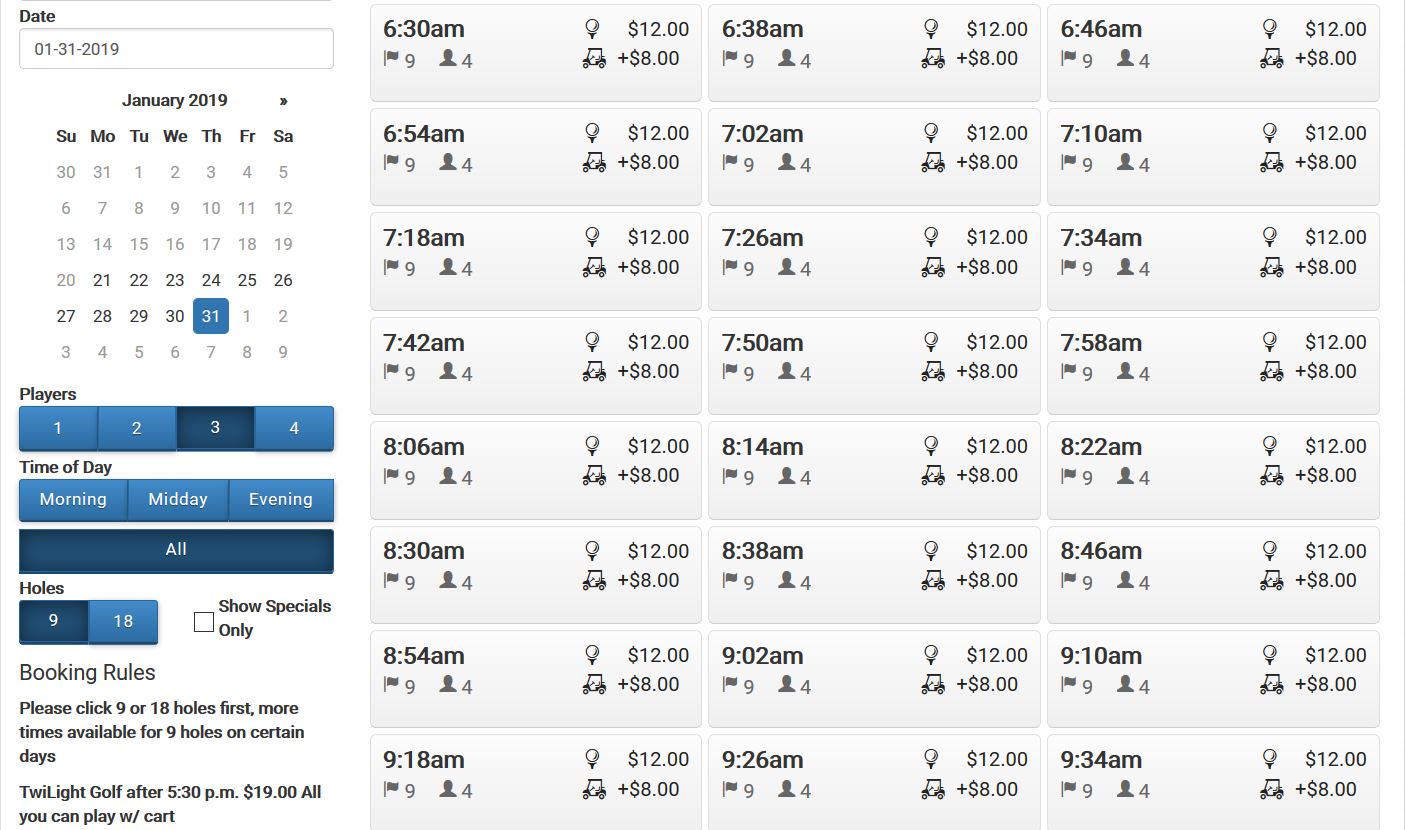The image size is (1405, 830).
Task: Switch to the Morning time filter
Action: coord(73,499)
